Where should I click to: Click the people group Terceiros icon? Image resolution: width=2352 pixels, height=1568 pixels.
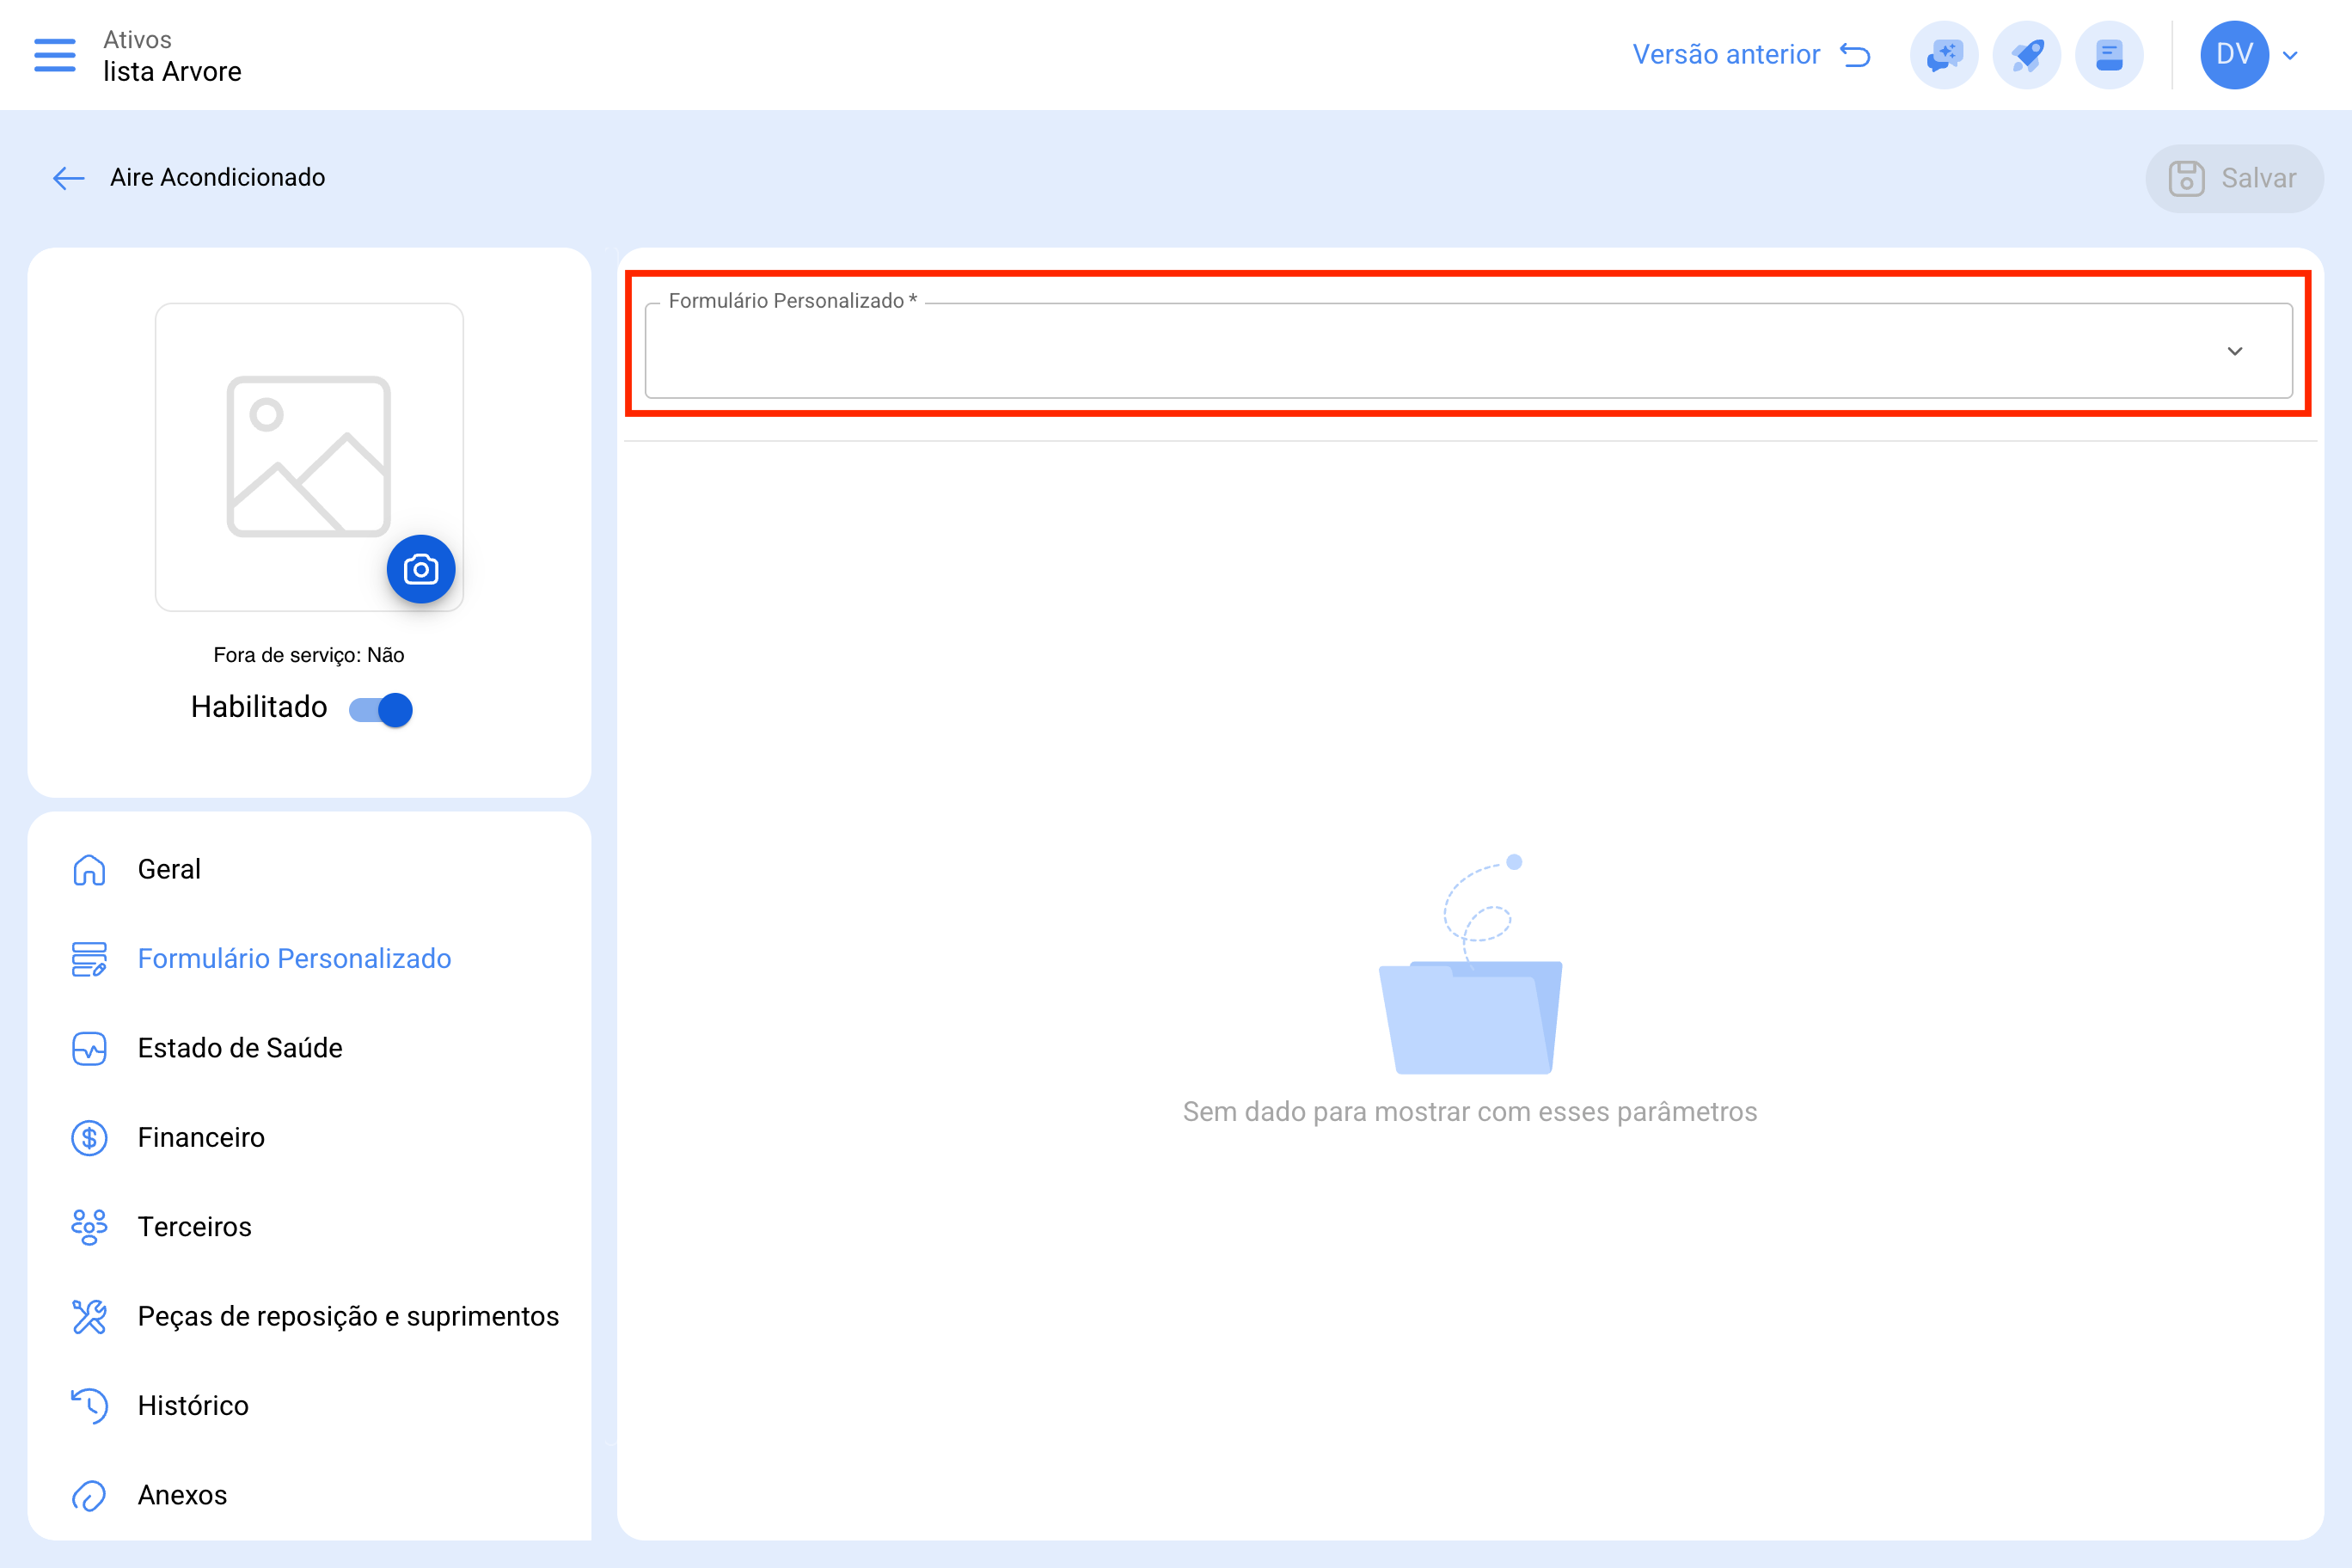click(89, 1227)
